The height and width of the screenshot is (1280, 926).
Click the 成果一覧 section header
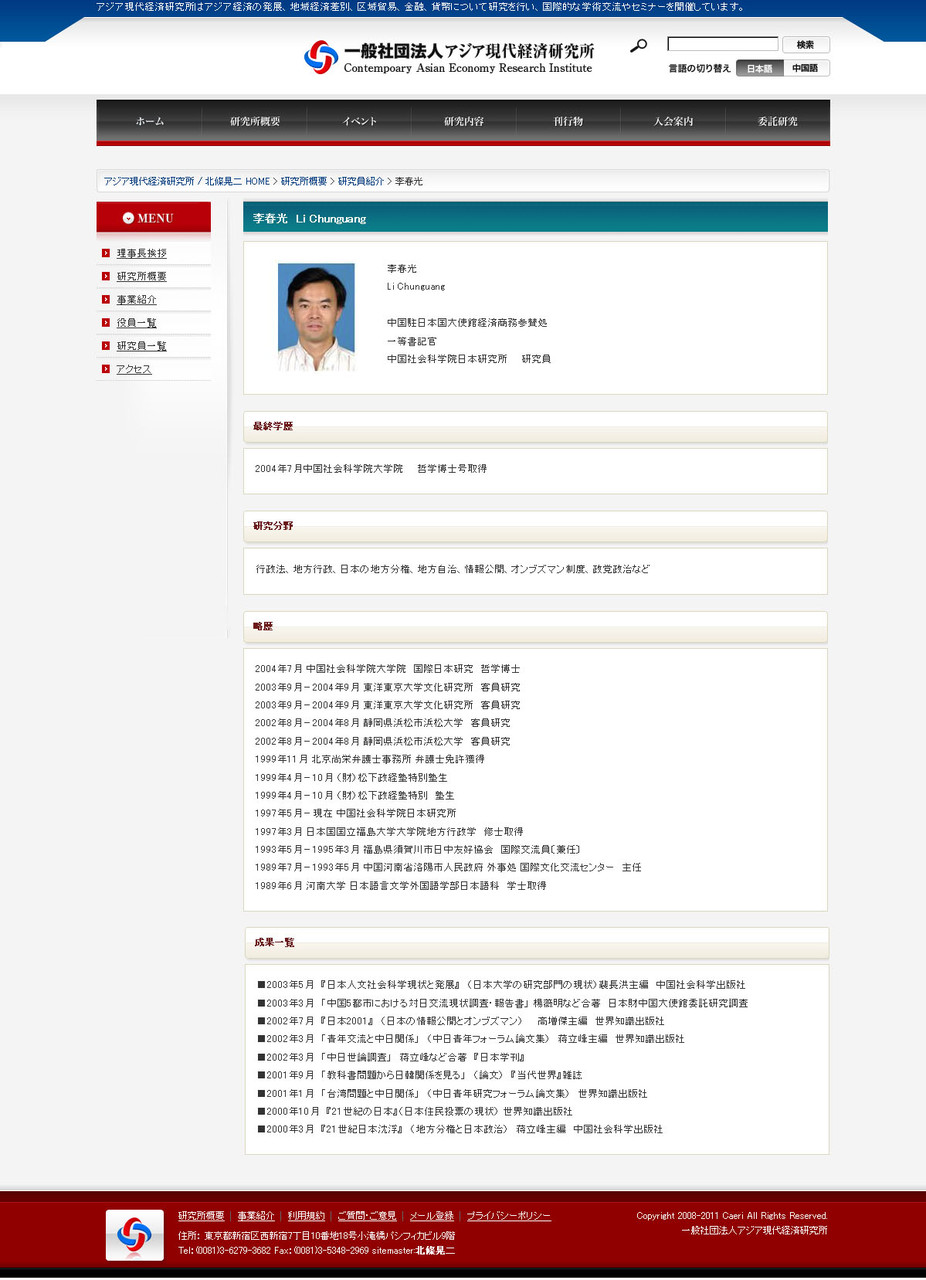(x=537, y=943)
